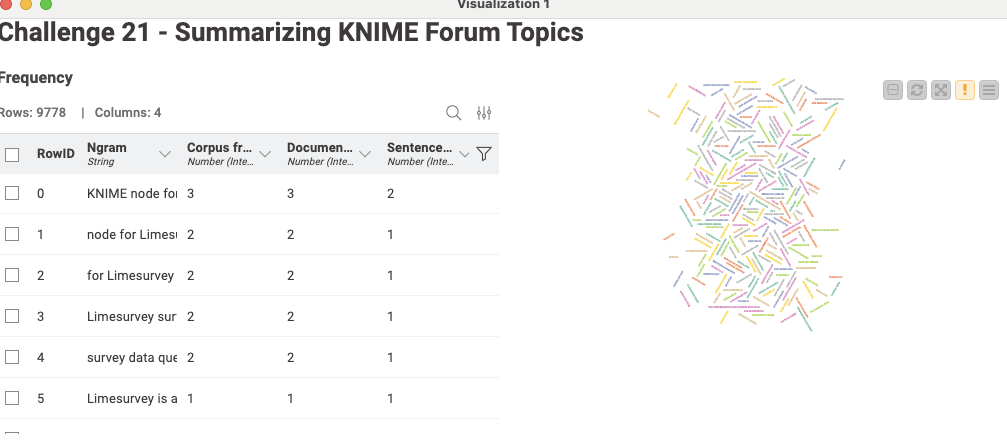Open the word cloud hamburger menu
1007x447 pixels.
click(989, 90)
